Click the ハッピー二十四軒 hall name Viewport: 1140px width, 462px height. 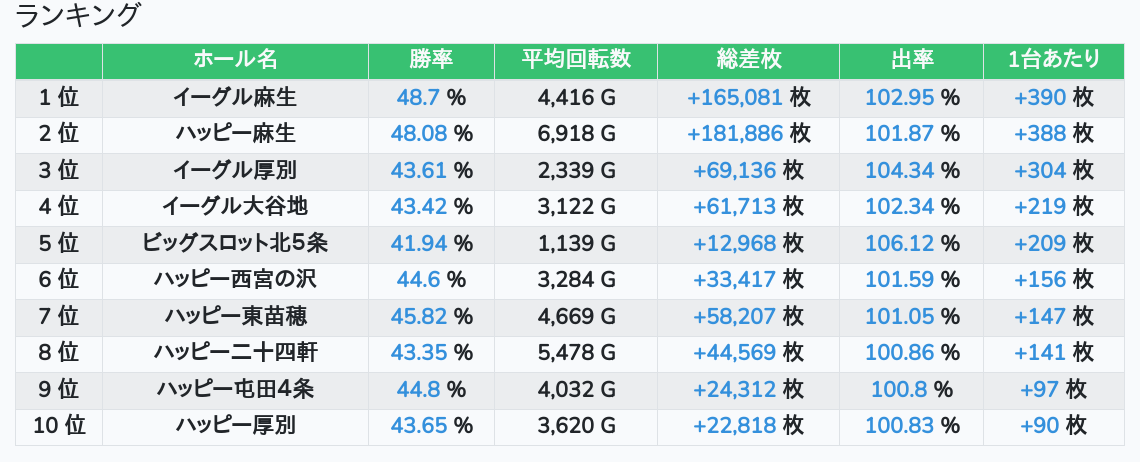(x=235, y=352)
